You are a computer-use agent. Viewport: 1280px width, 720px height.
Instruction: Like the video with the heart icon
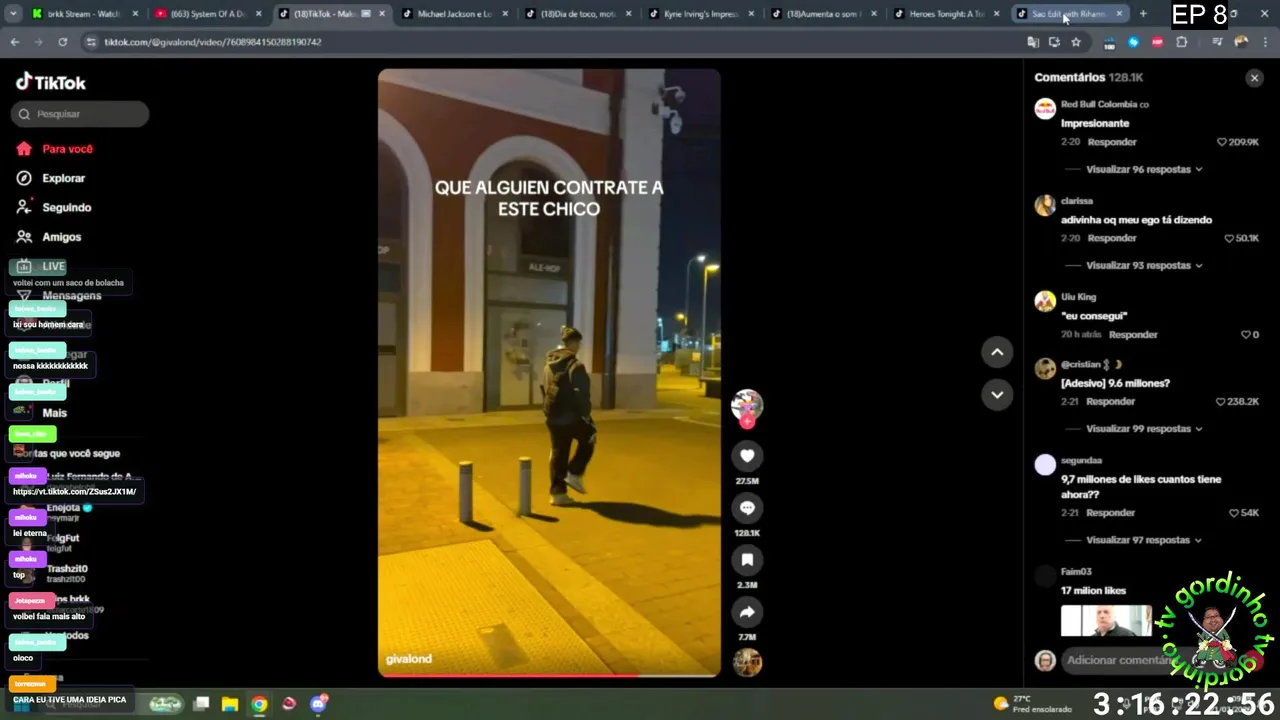click(x=747, y=456)
